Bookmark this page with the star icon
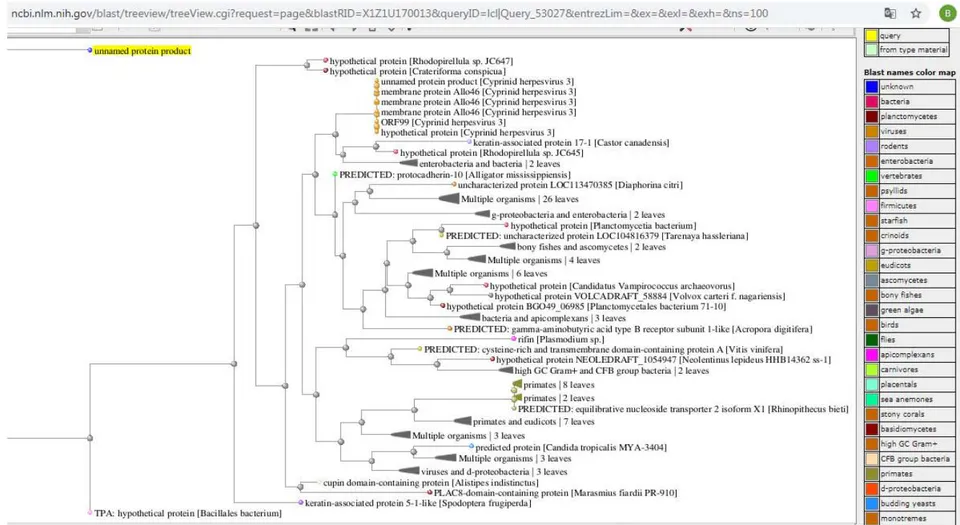This screenshot has width=960, height=525. coord(916,13)
